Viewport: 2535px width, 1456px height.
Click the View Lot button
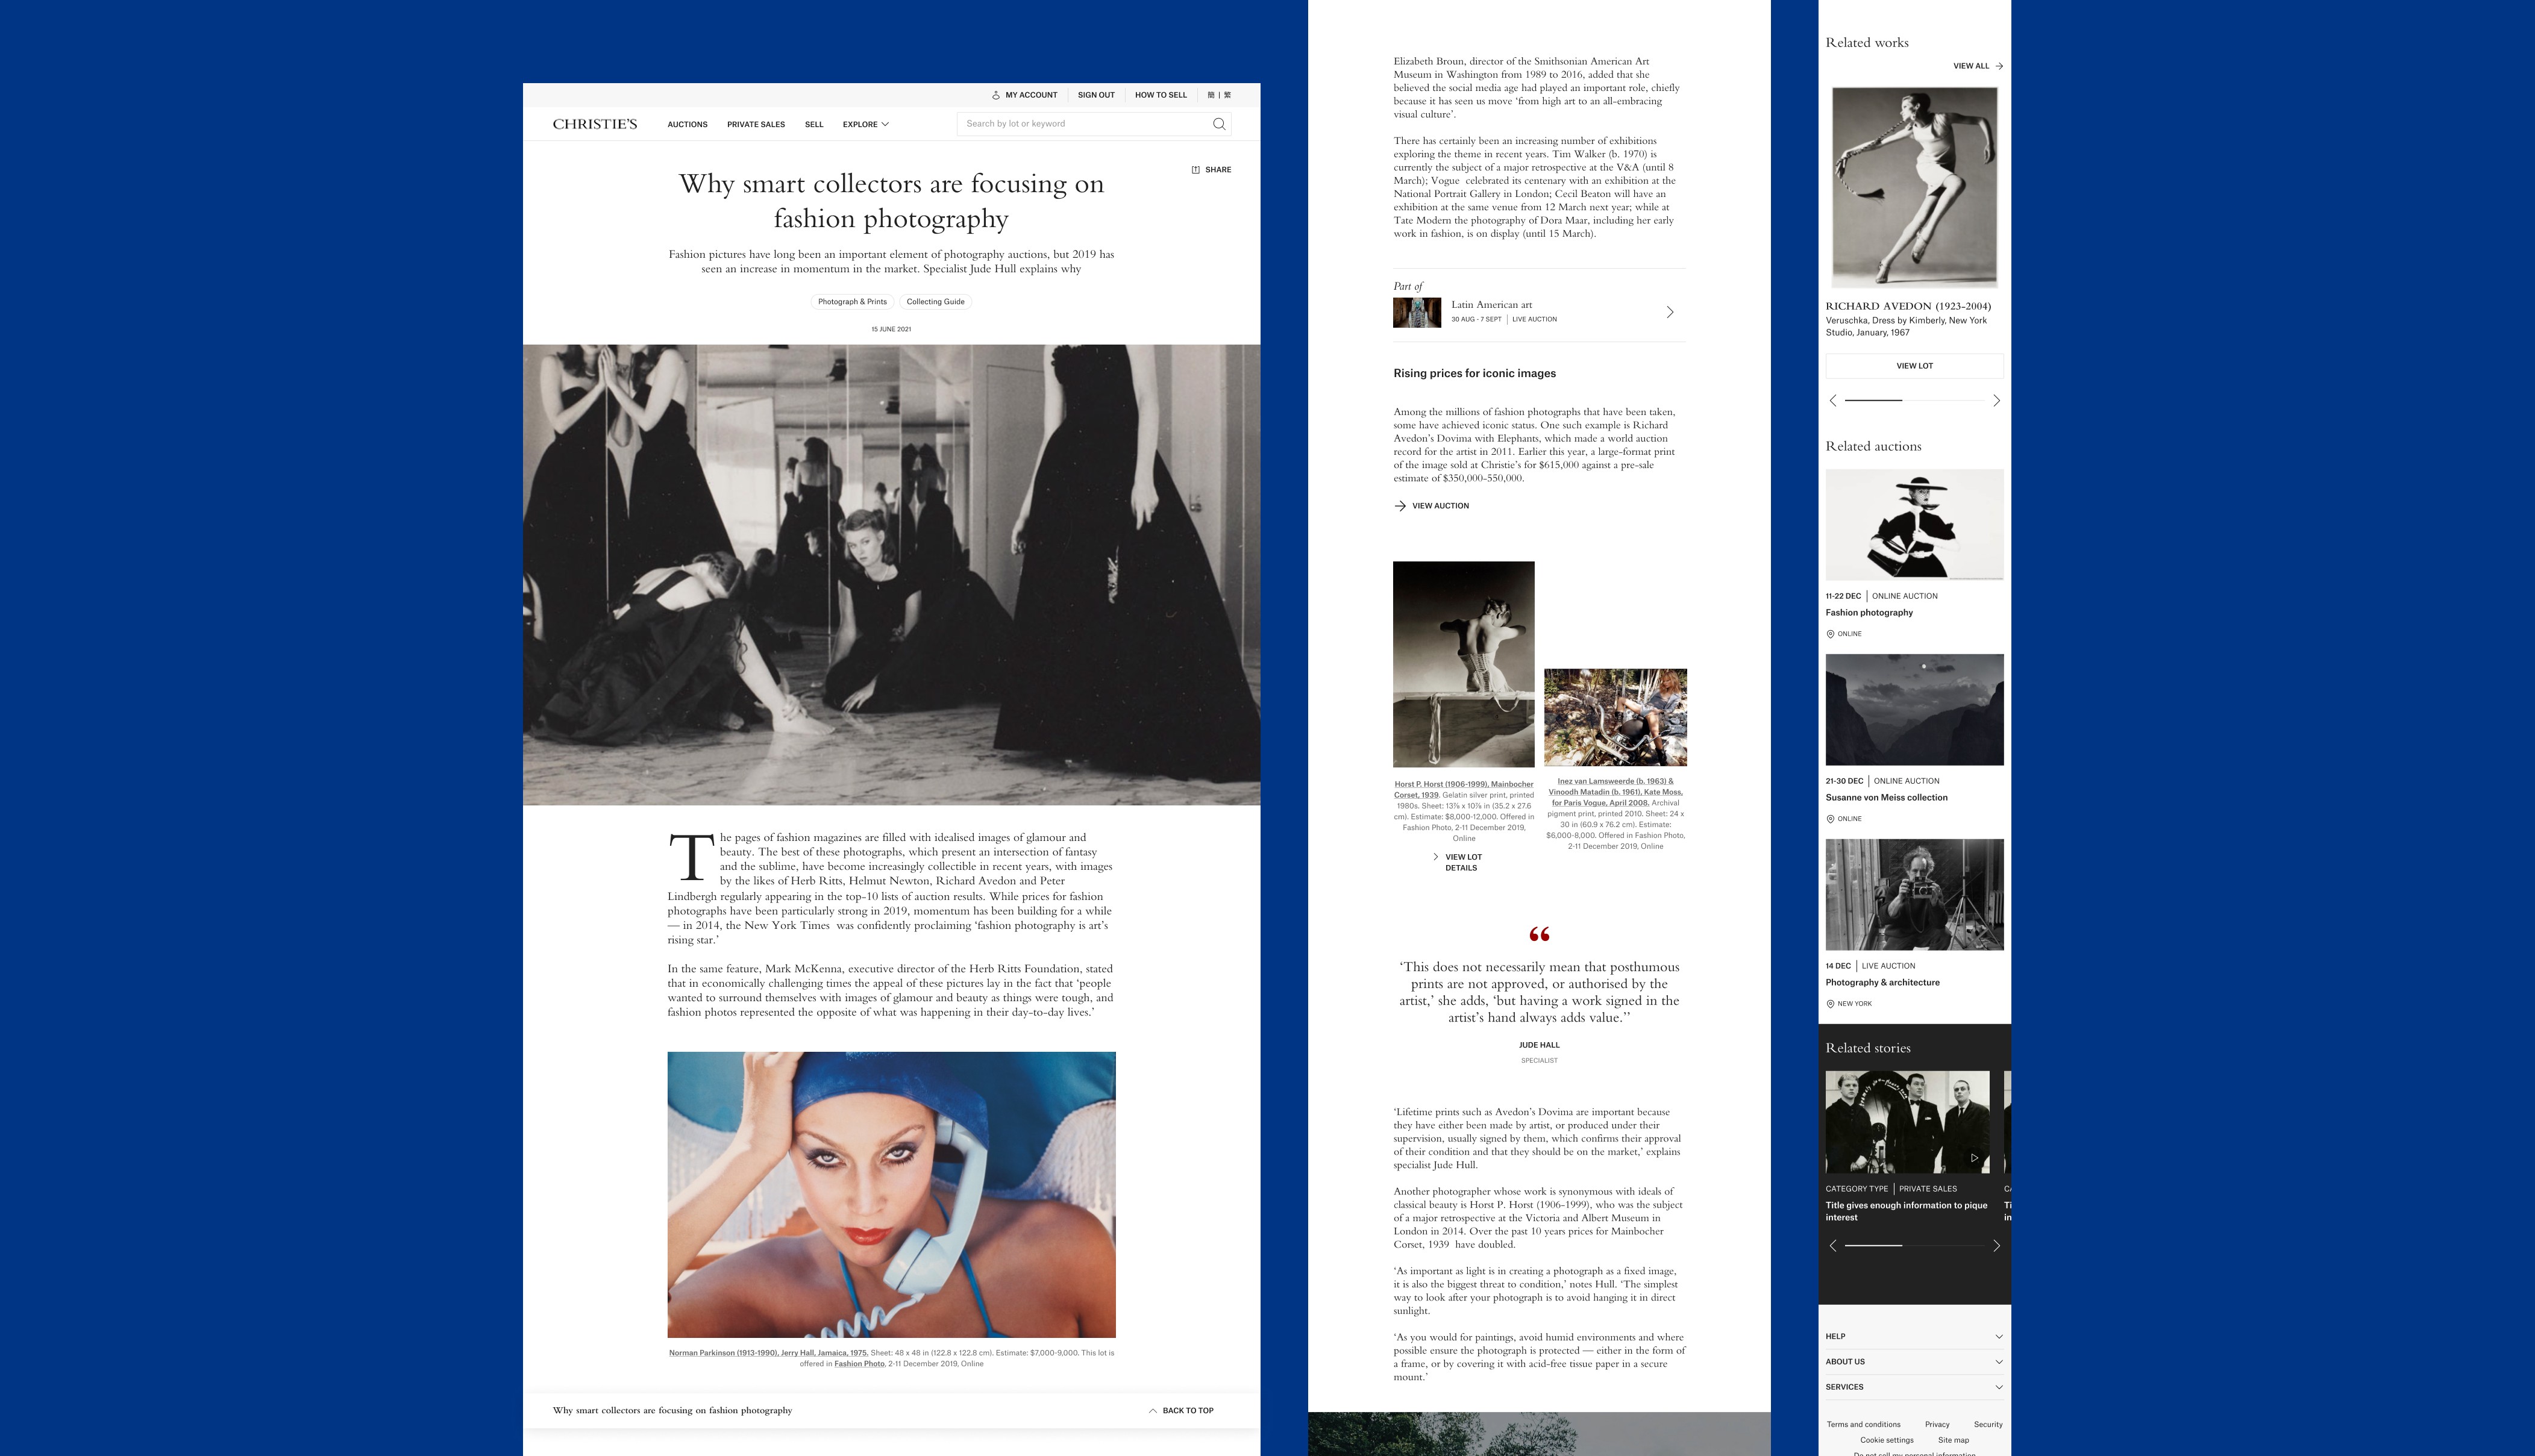[x=1914, y=366]
